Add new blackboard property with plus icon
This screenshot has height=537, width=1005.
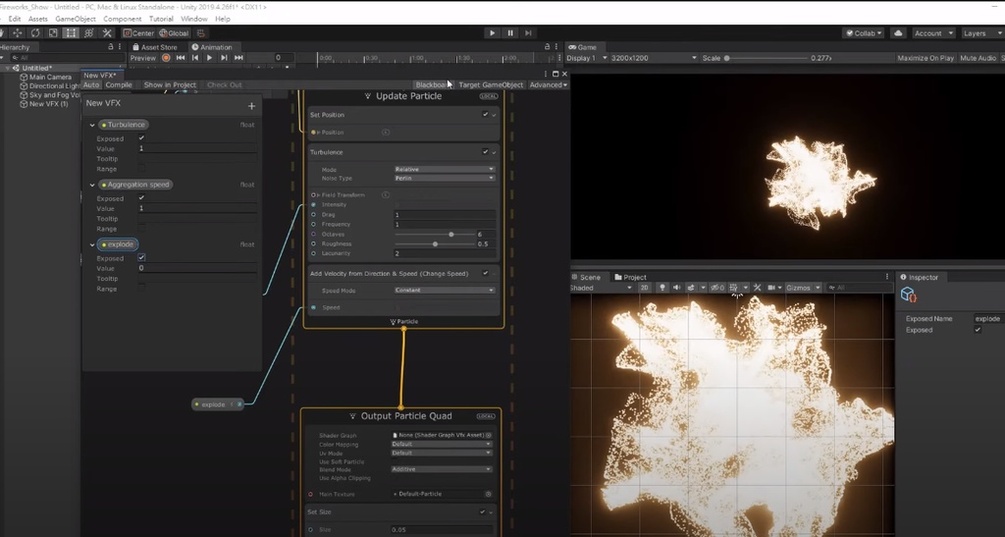[x=251, y=106]
